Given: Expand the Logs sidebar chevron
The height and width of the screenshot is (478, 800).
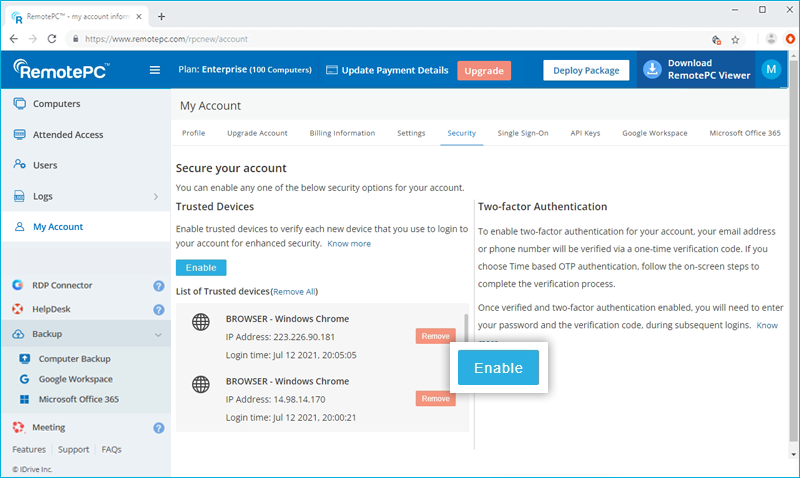Looking at the screenshot, I should point(156,197).
